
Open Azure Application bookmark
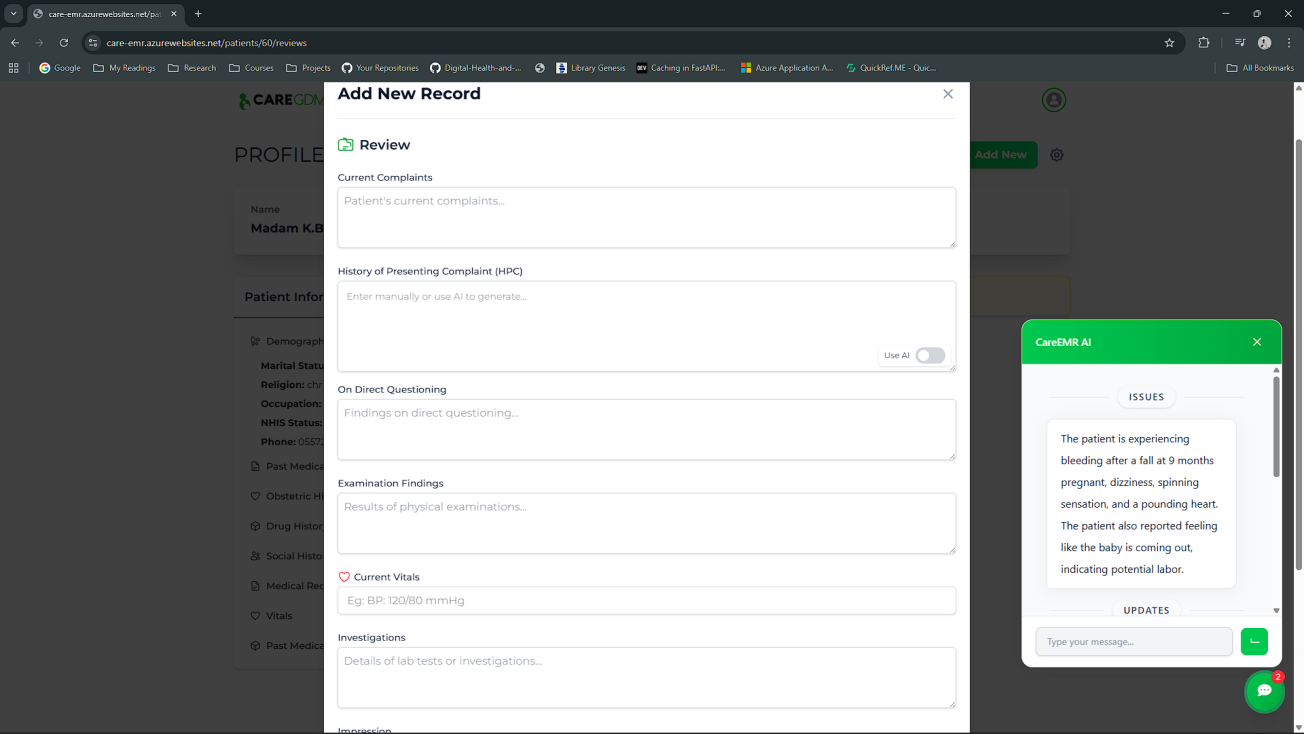coord(787,68)
